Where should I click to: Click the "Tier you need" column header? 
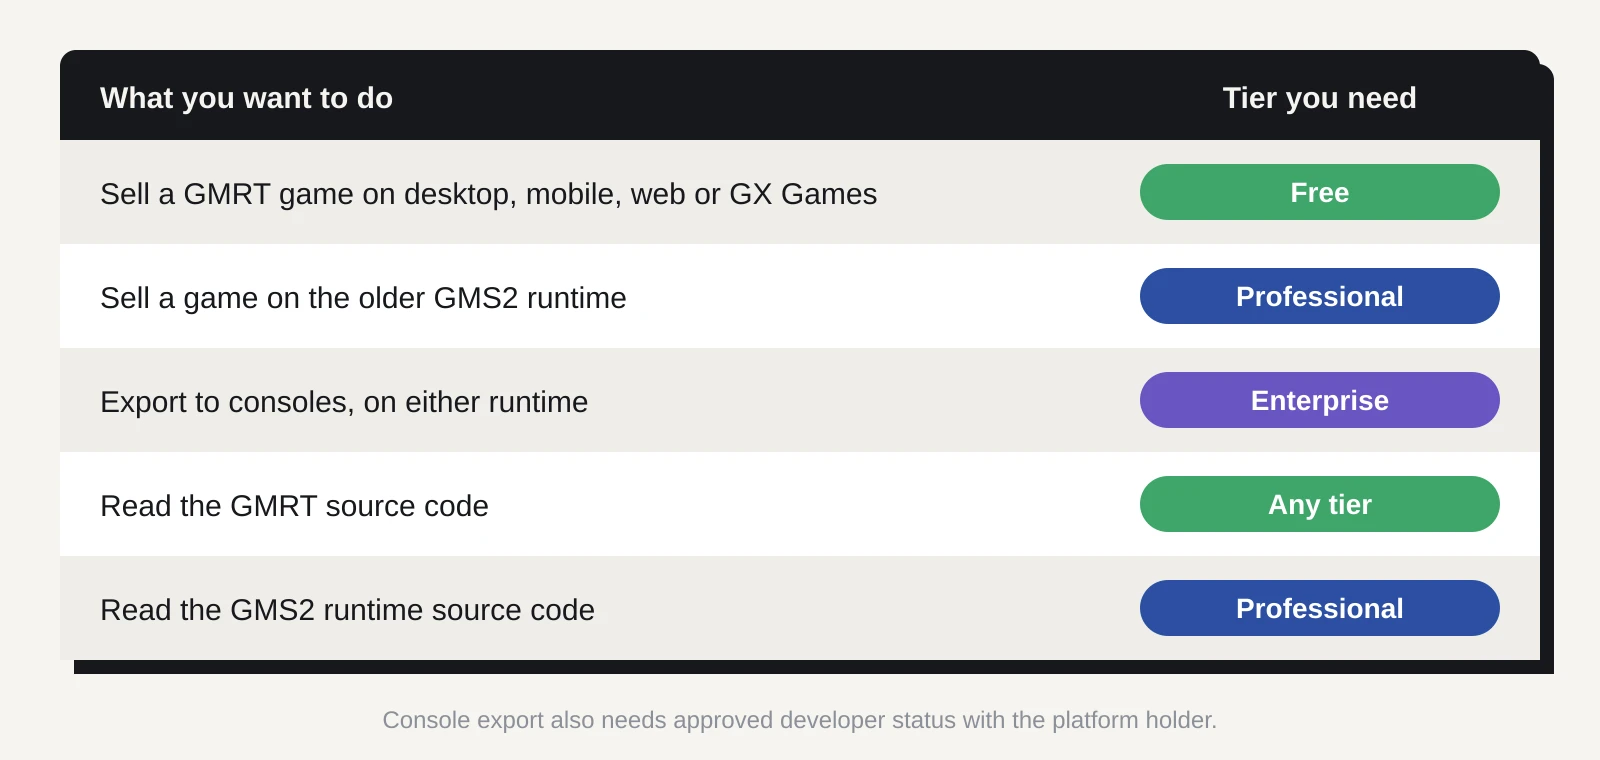1319,98
